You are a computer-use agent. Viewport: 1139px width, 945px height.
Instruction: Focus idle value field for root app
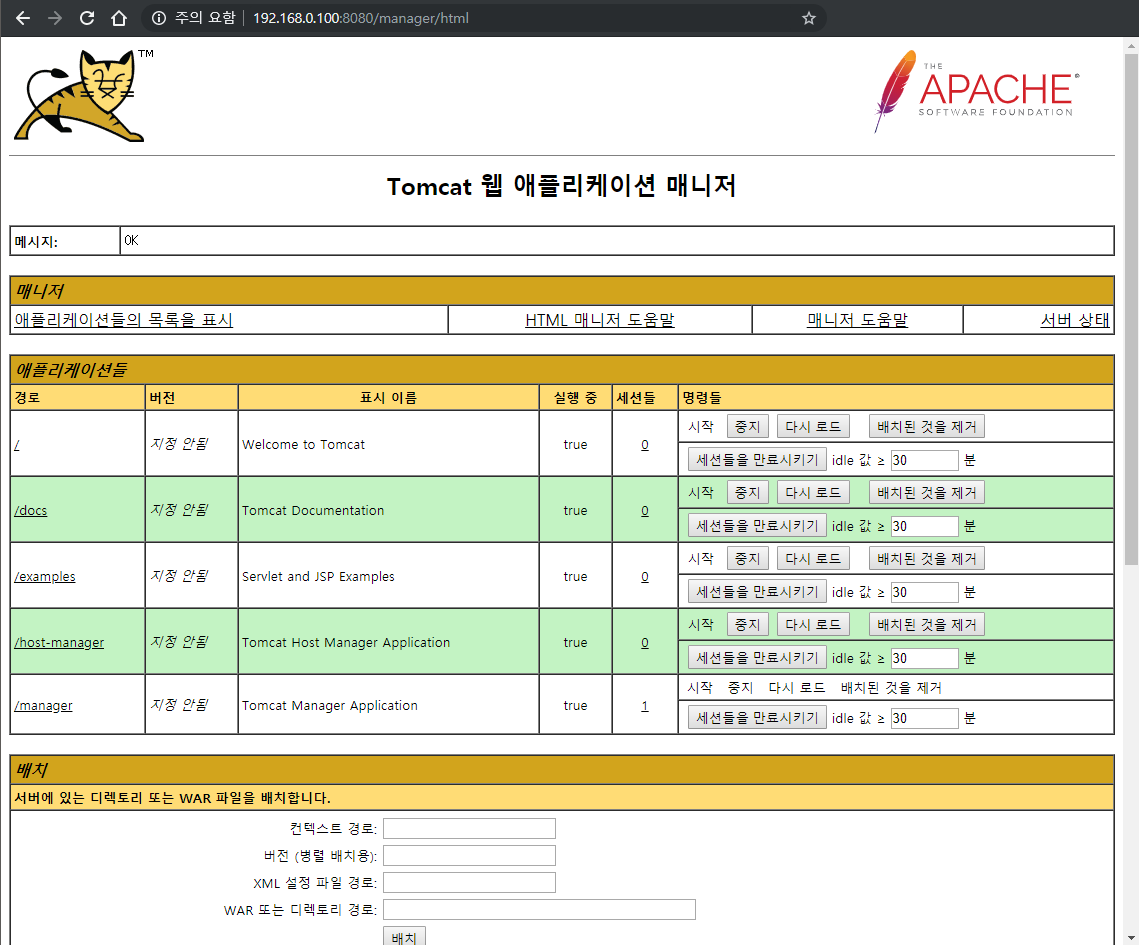click(x=925, y=461)
